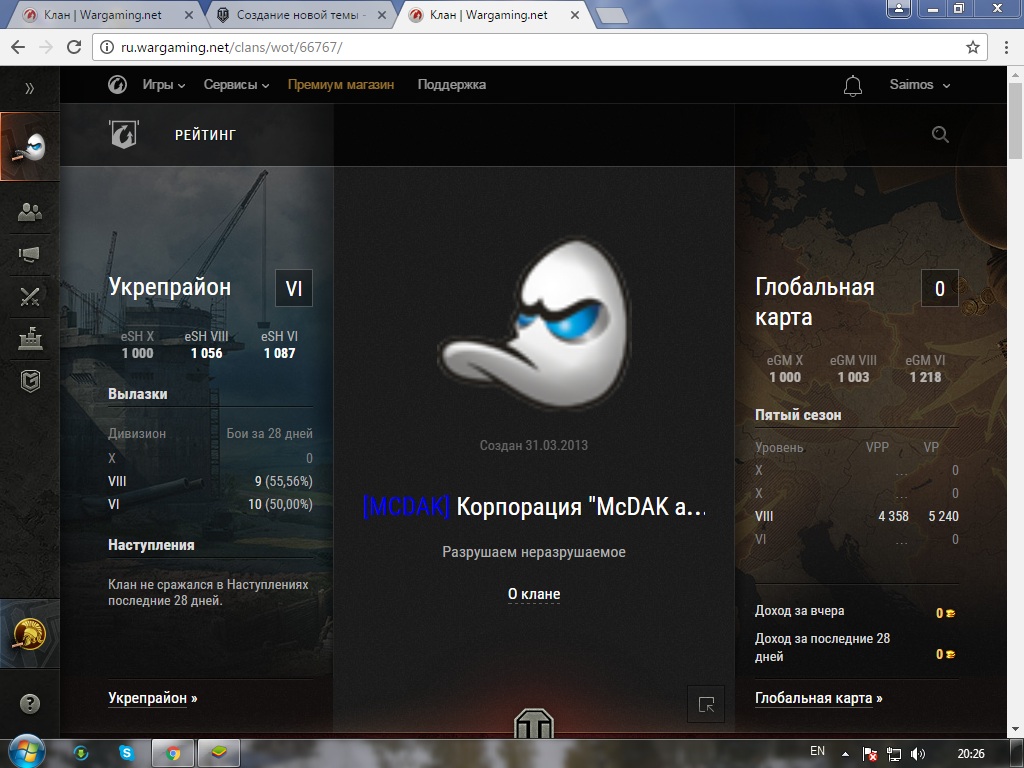Go back in the browser
The height and width of the screenshot is (768, 1024).
pos(18,47)
